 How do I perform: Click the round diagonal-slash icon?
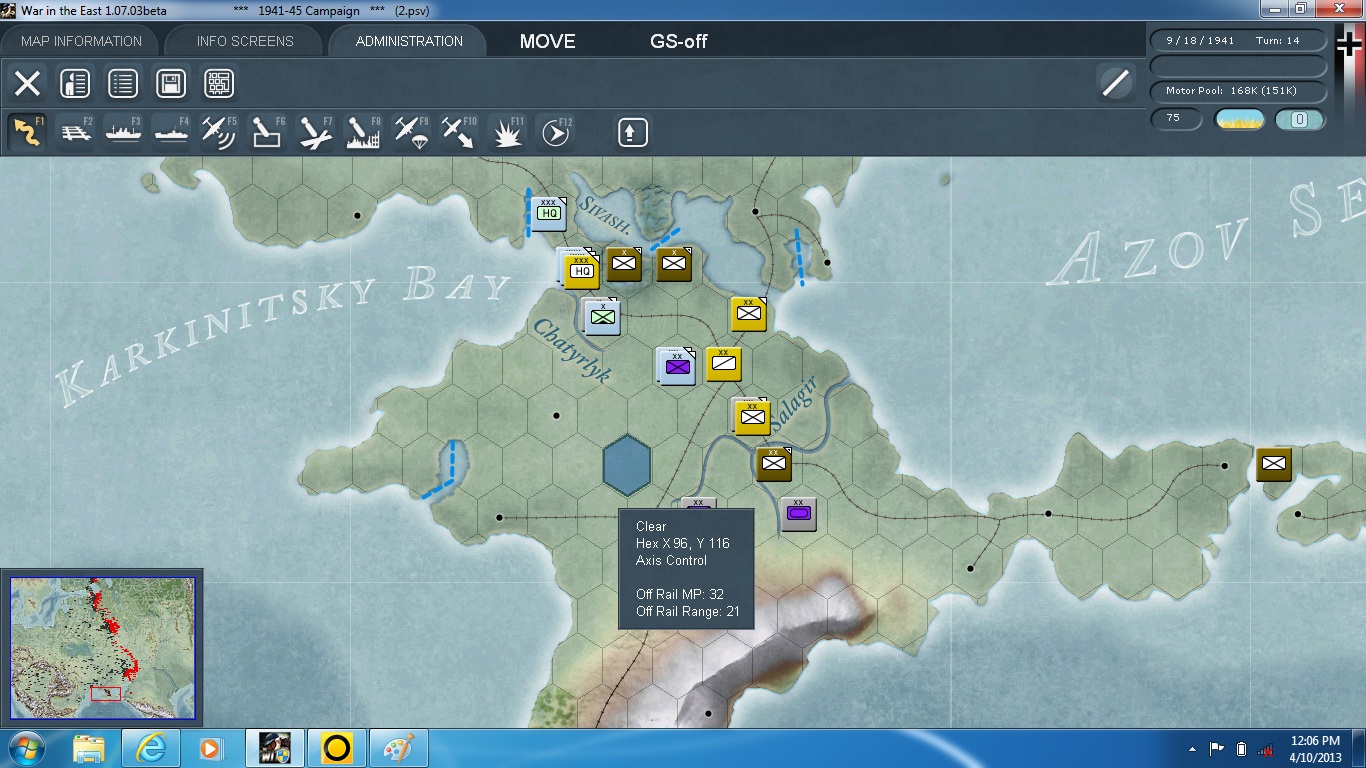point(1115,83)
